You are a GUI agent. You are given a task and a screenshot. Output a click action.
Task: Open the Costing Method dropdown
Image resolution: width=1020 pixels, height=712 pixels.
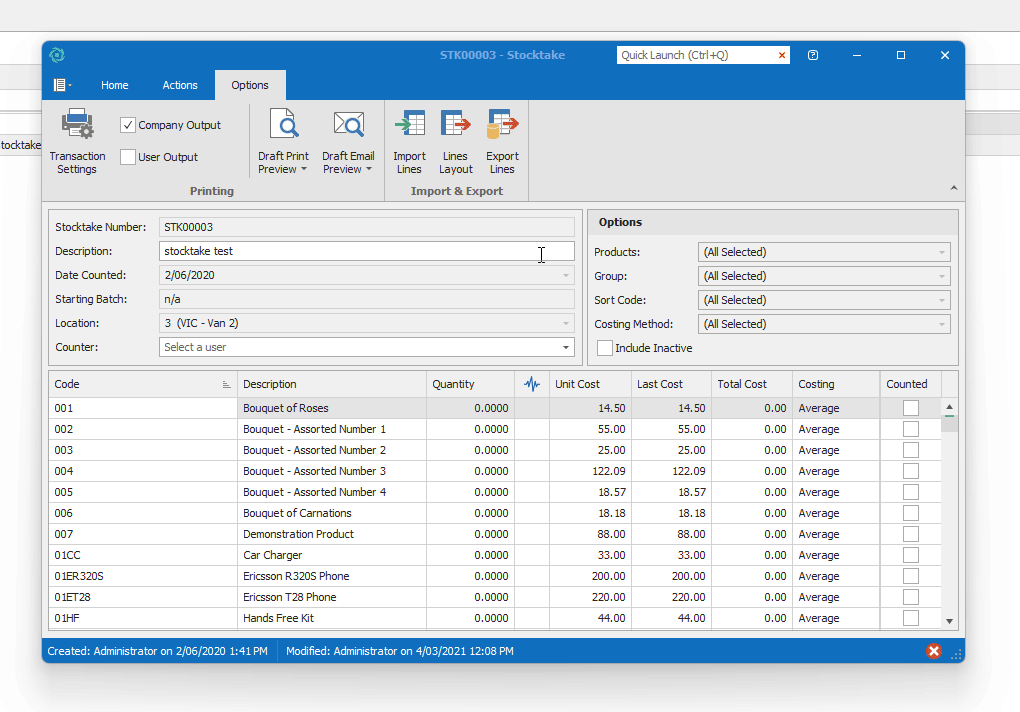coord(941,324)
